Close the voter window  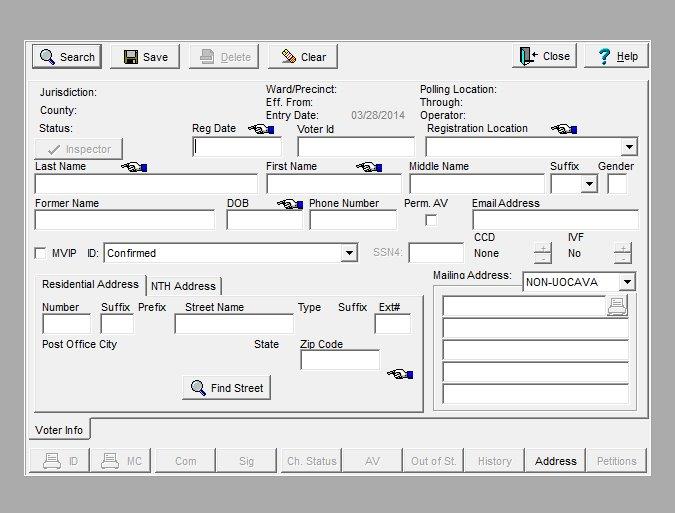545,56
